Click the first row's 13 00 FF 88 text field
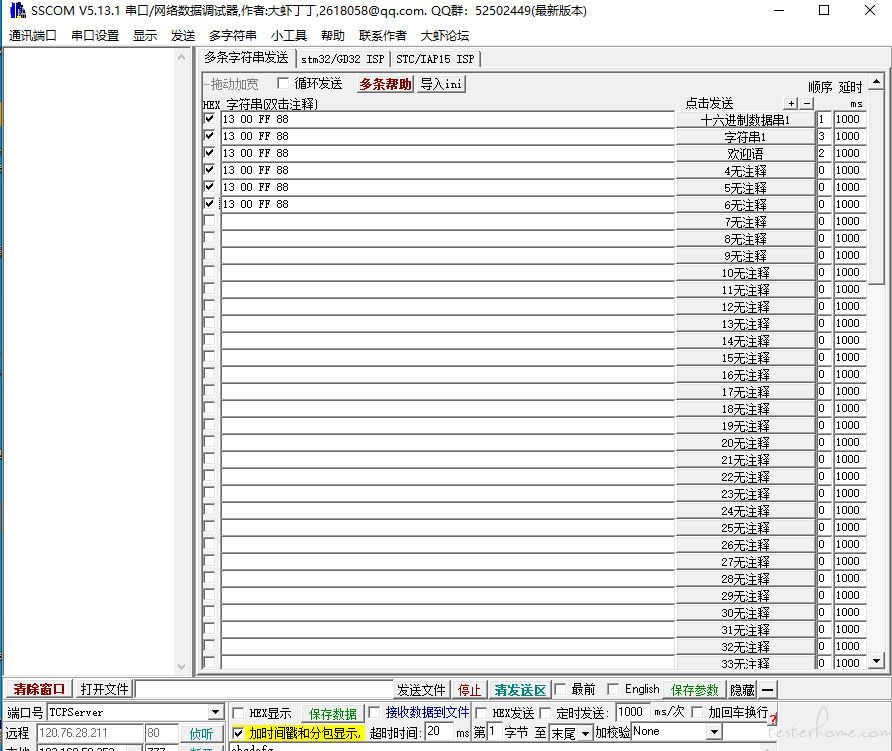This screenshot has width=892, height=751. (448, 119)
